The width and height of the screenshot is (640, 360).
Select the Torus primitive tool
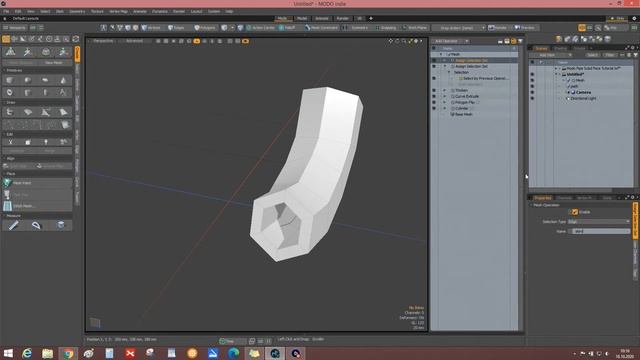click(10, 92)
